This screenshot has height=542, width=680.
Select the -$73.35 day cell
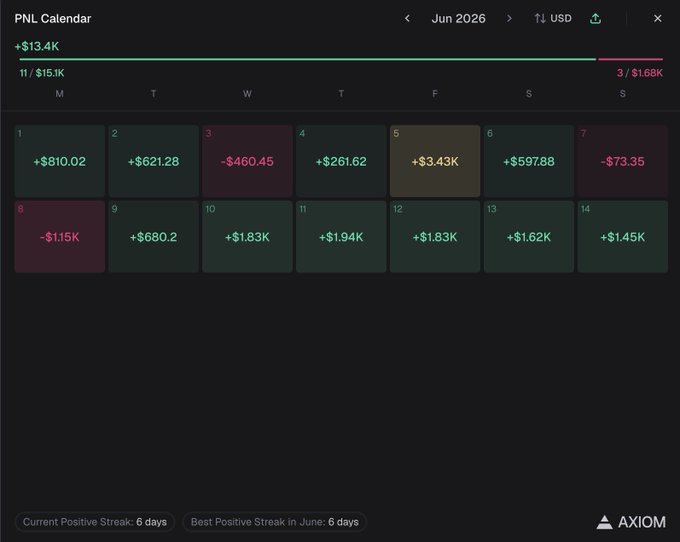[623, 161]
